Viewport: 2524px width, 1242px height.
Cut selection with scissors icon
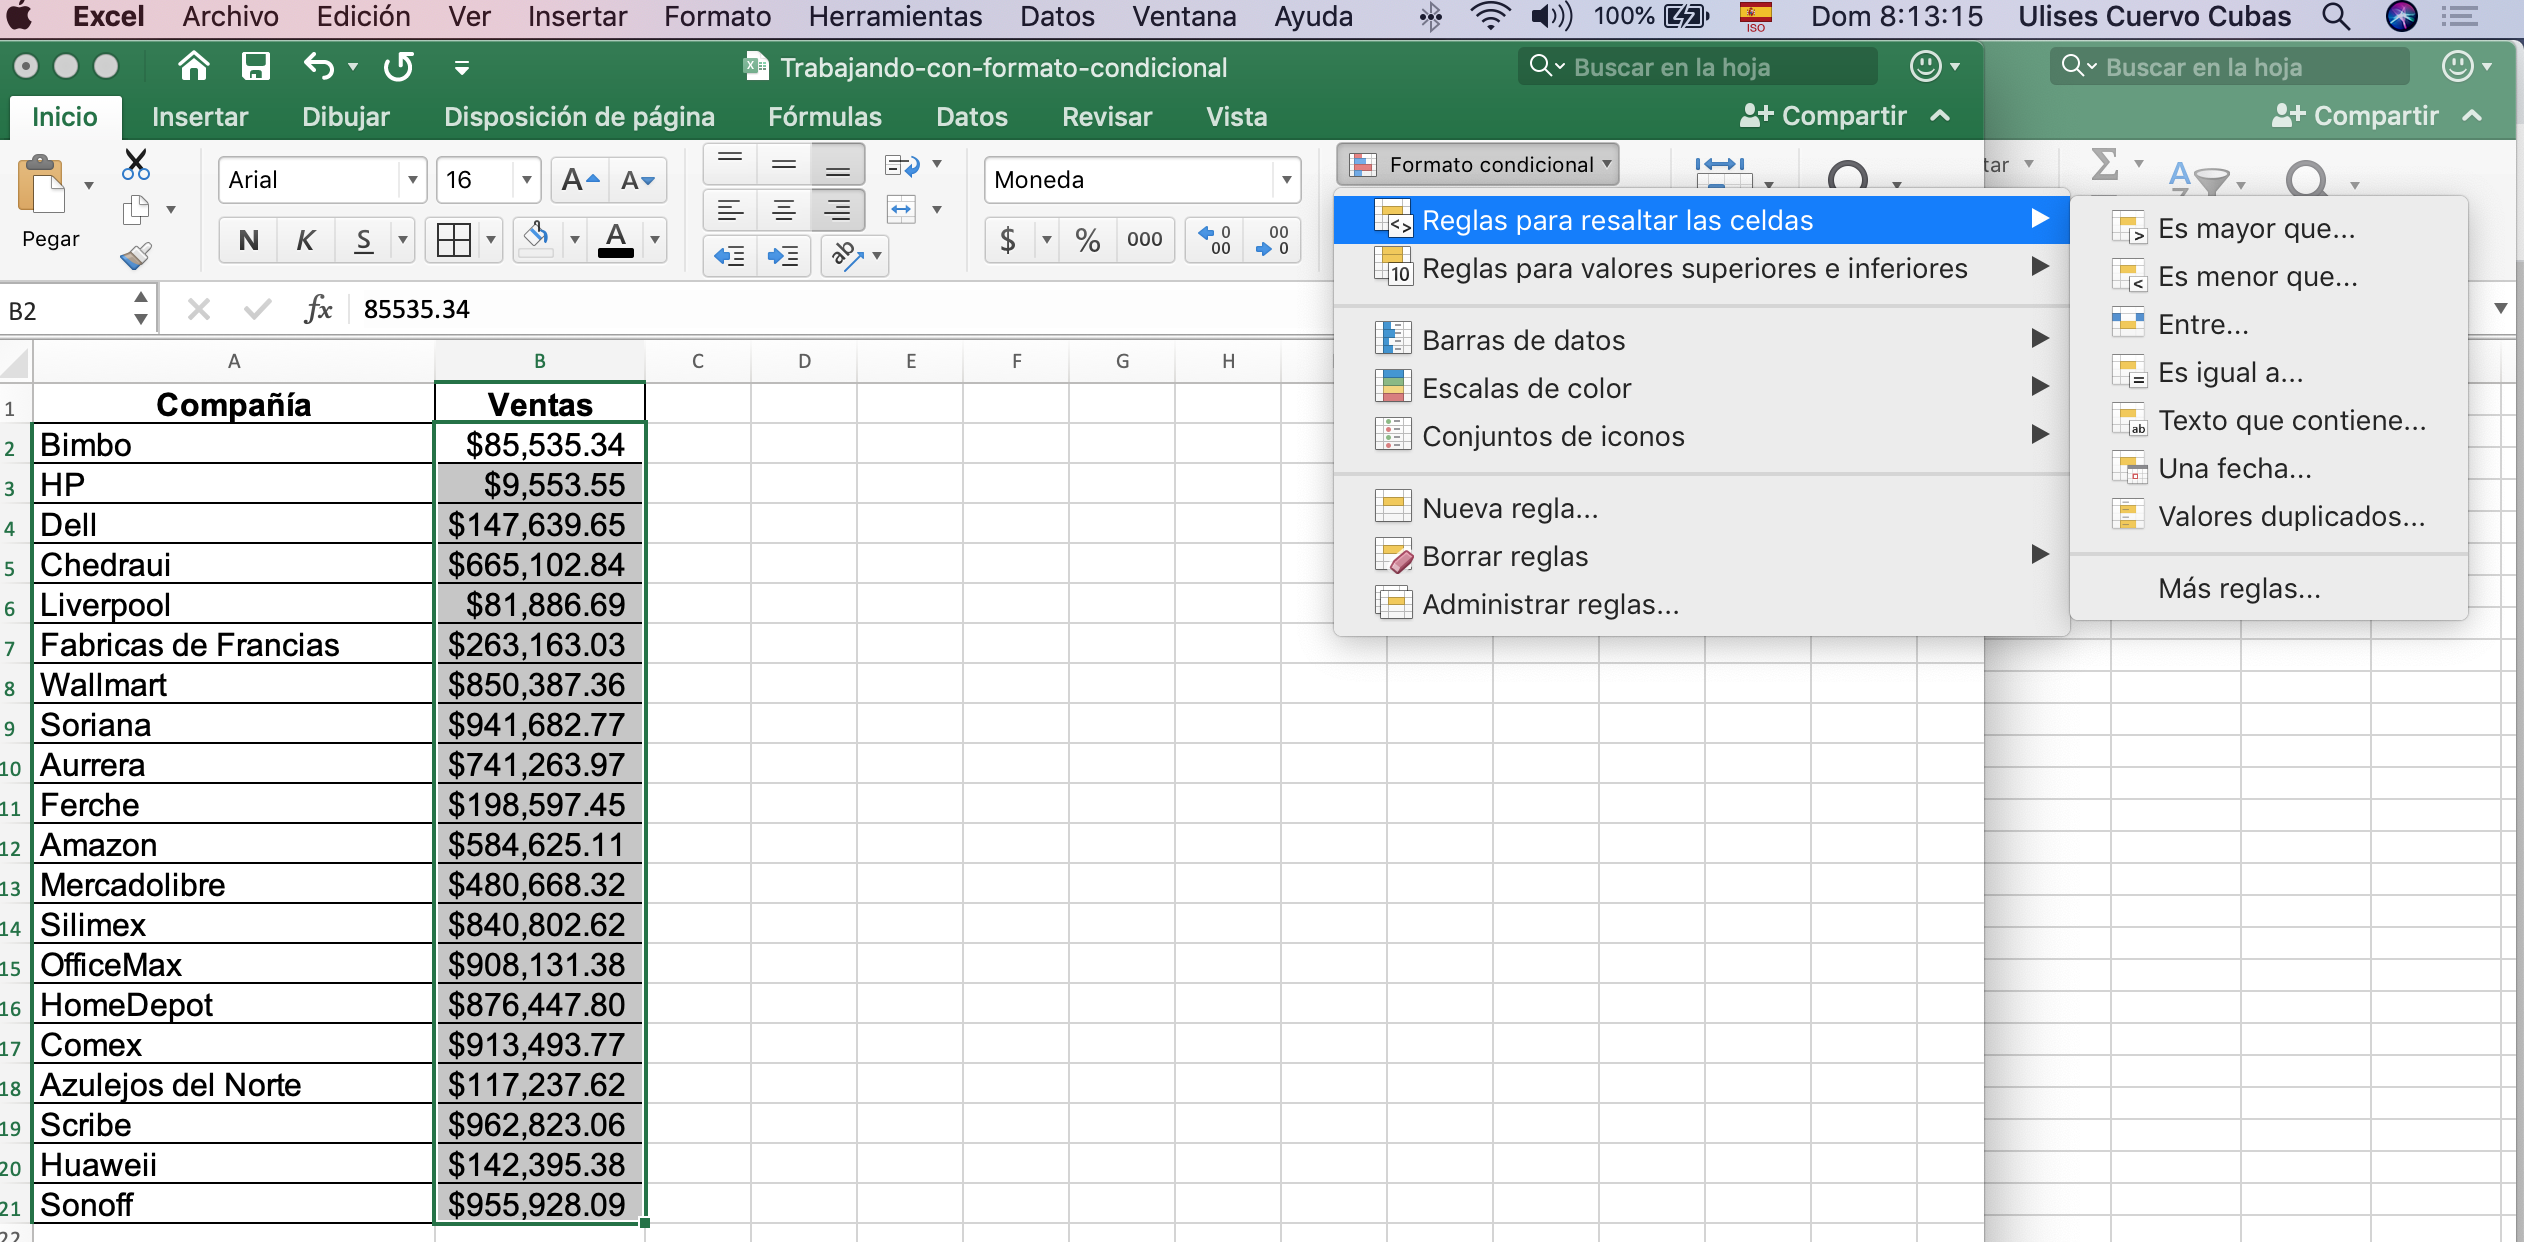[135, 165]
